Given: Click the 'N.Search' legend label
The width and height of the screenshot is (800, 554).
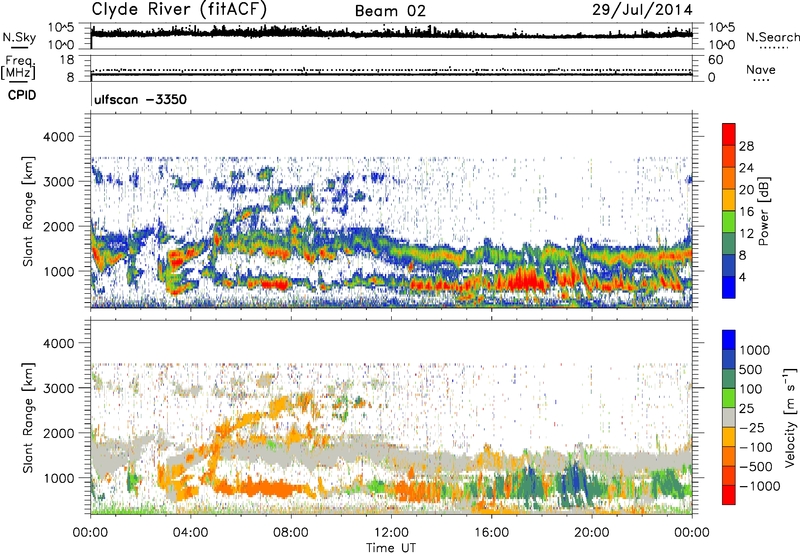Looking at the screenshot, I should [x=773, y=37].
